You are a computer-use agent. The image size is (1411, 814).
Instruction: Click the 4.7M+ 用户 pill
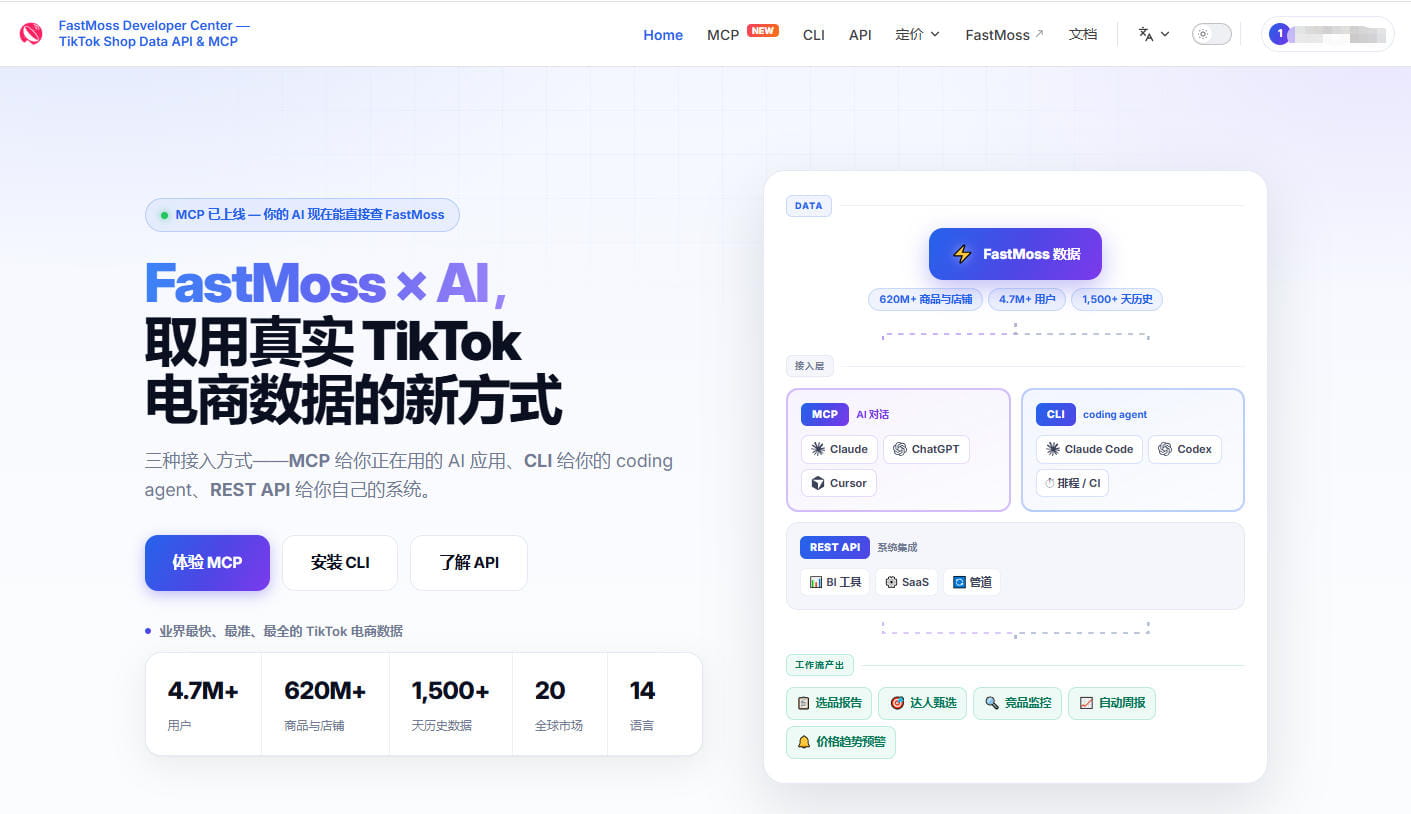1027,299
